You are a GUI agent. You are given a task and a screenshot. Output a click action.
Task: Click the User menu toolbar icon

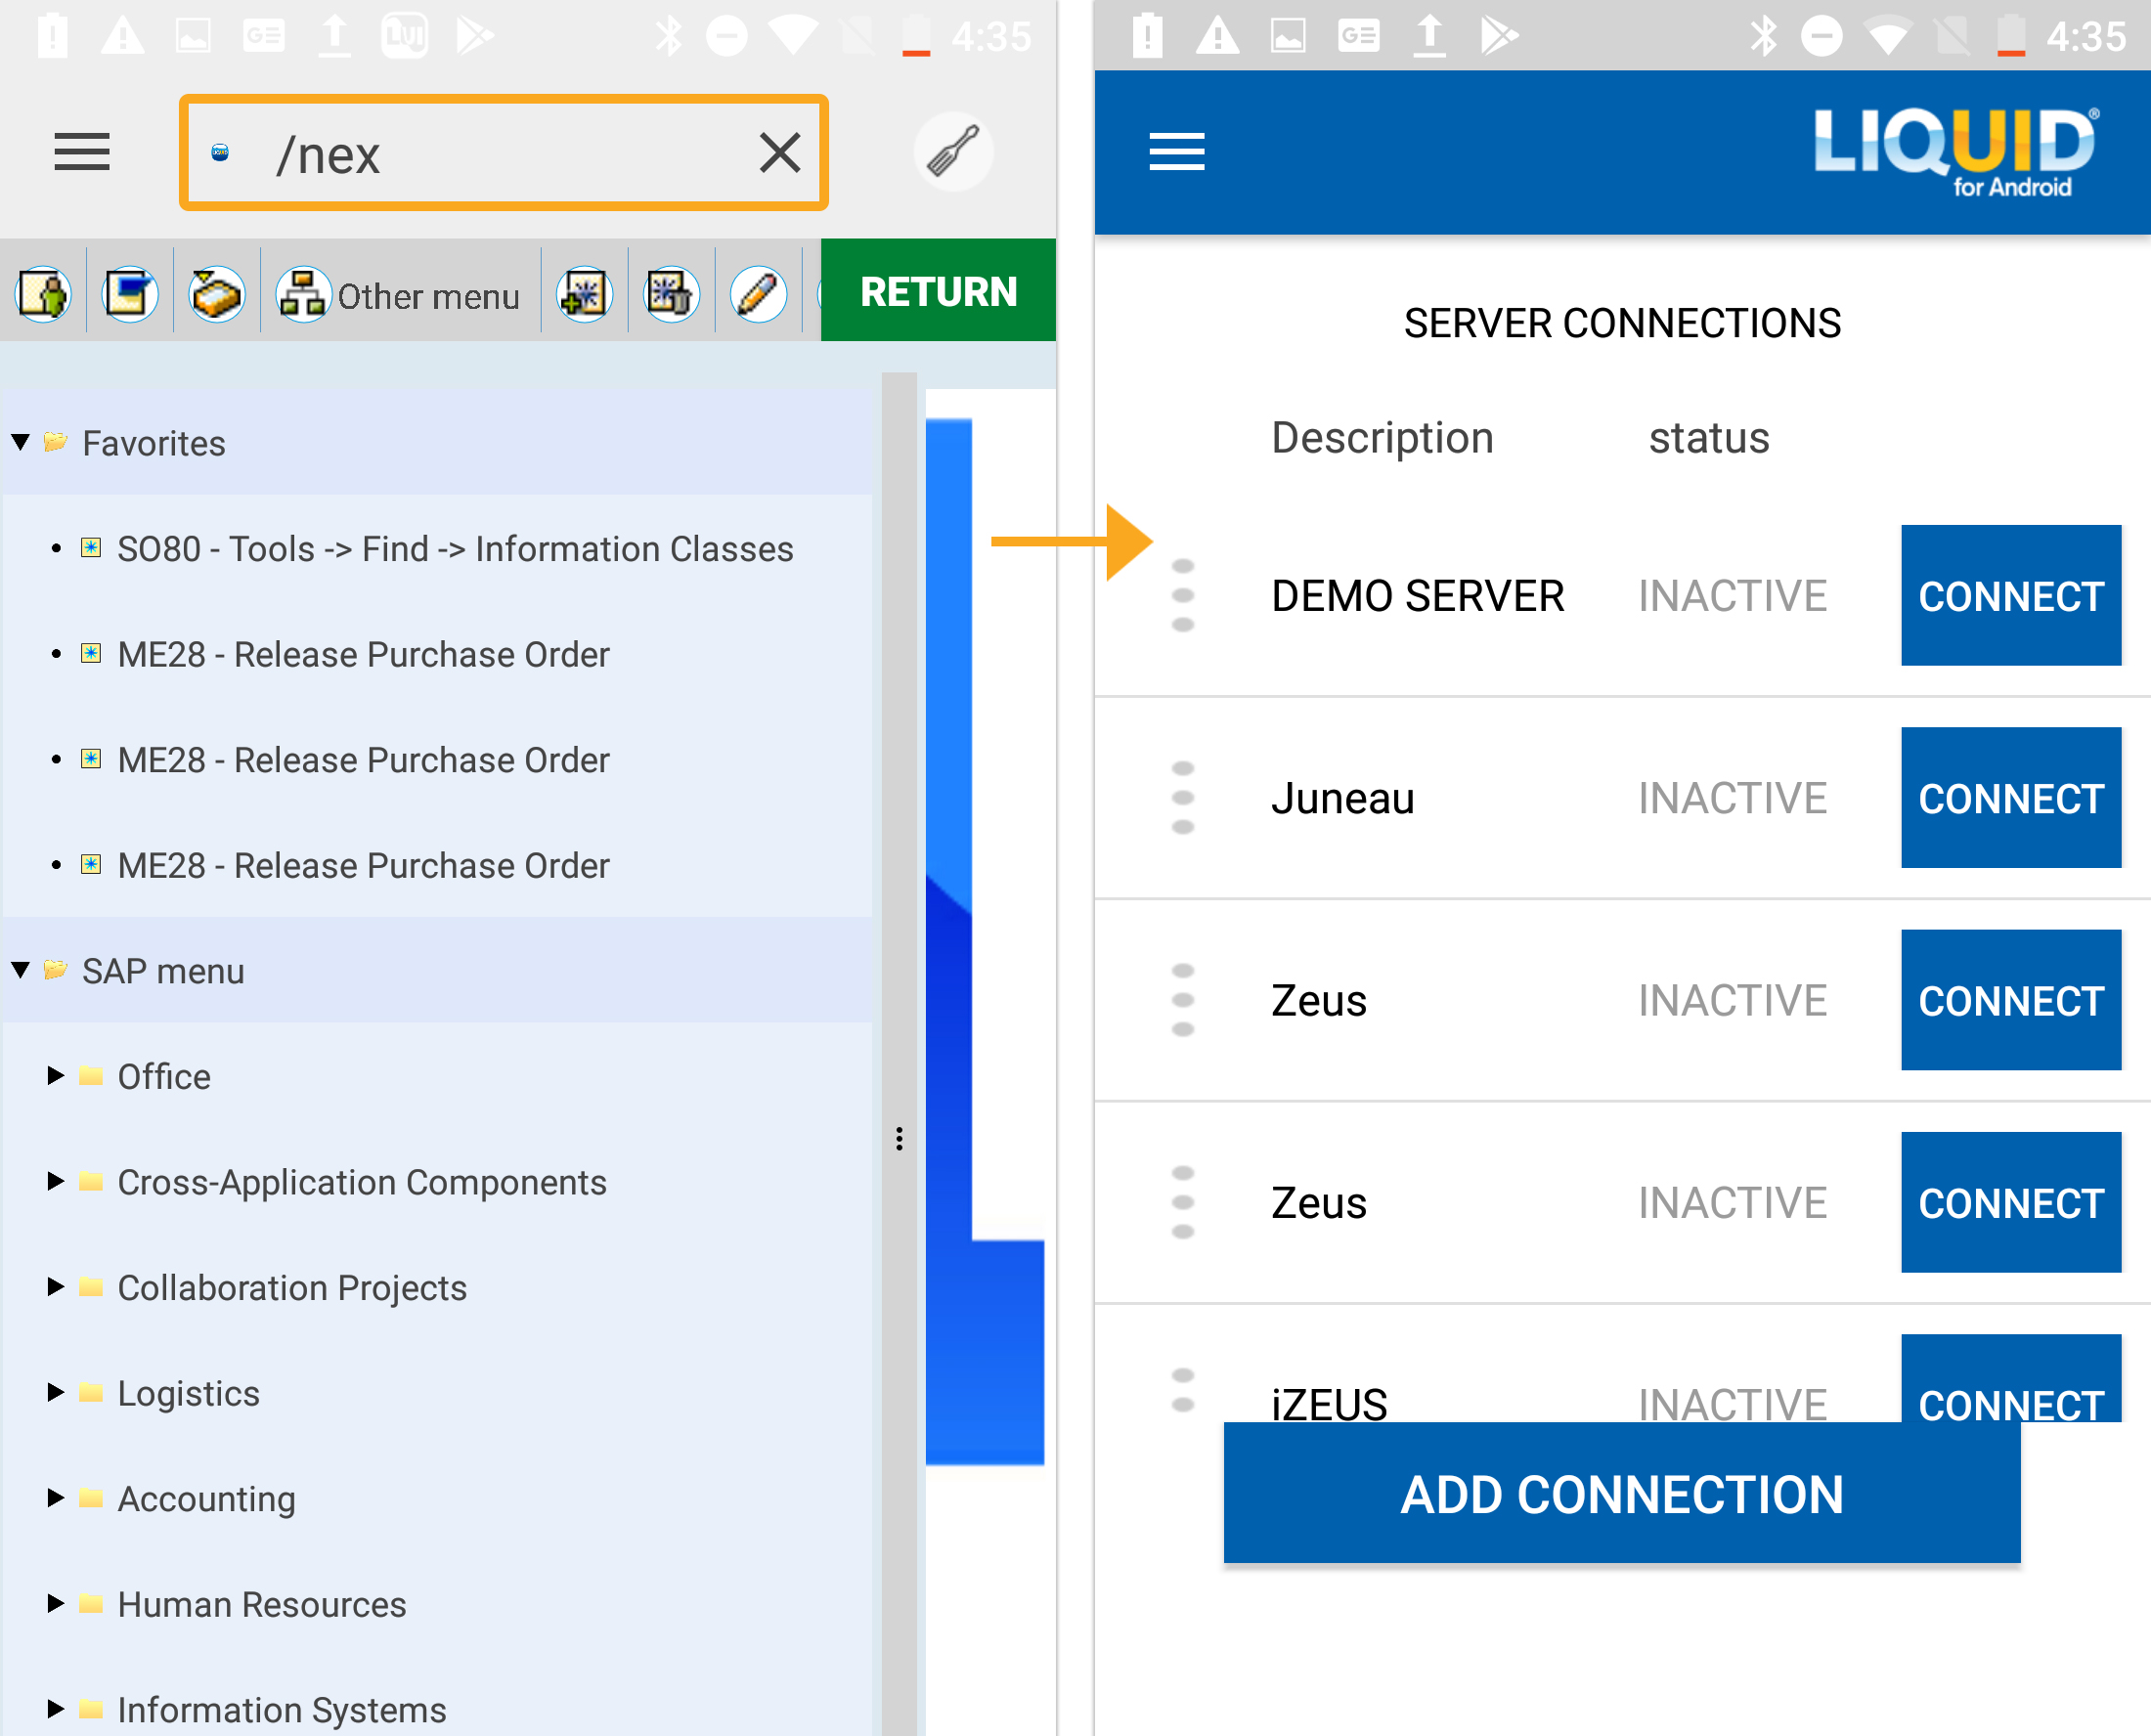tap(43, 295)
